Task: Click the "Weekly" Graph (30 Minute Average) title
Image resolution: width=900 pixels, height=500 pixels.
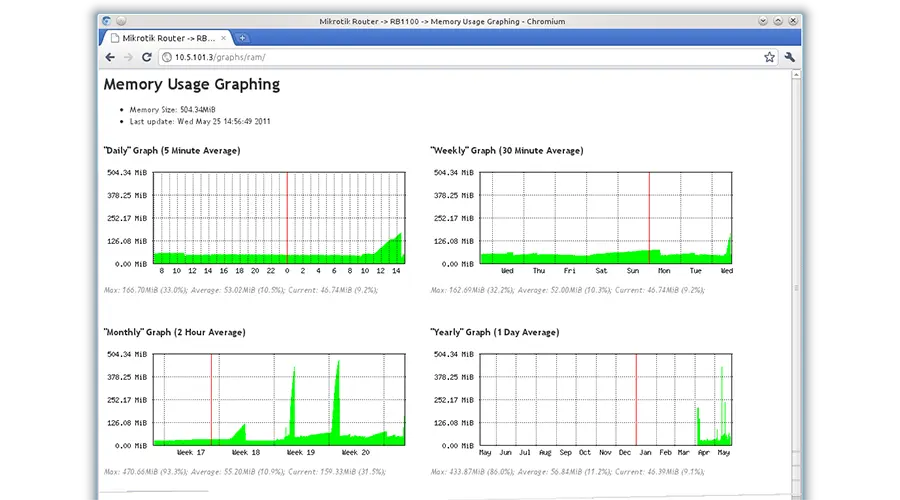Action: (507, 150)
